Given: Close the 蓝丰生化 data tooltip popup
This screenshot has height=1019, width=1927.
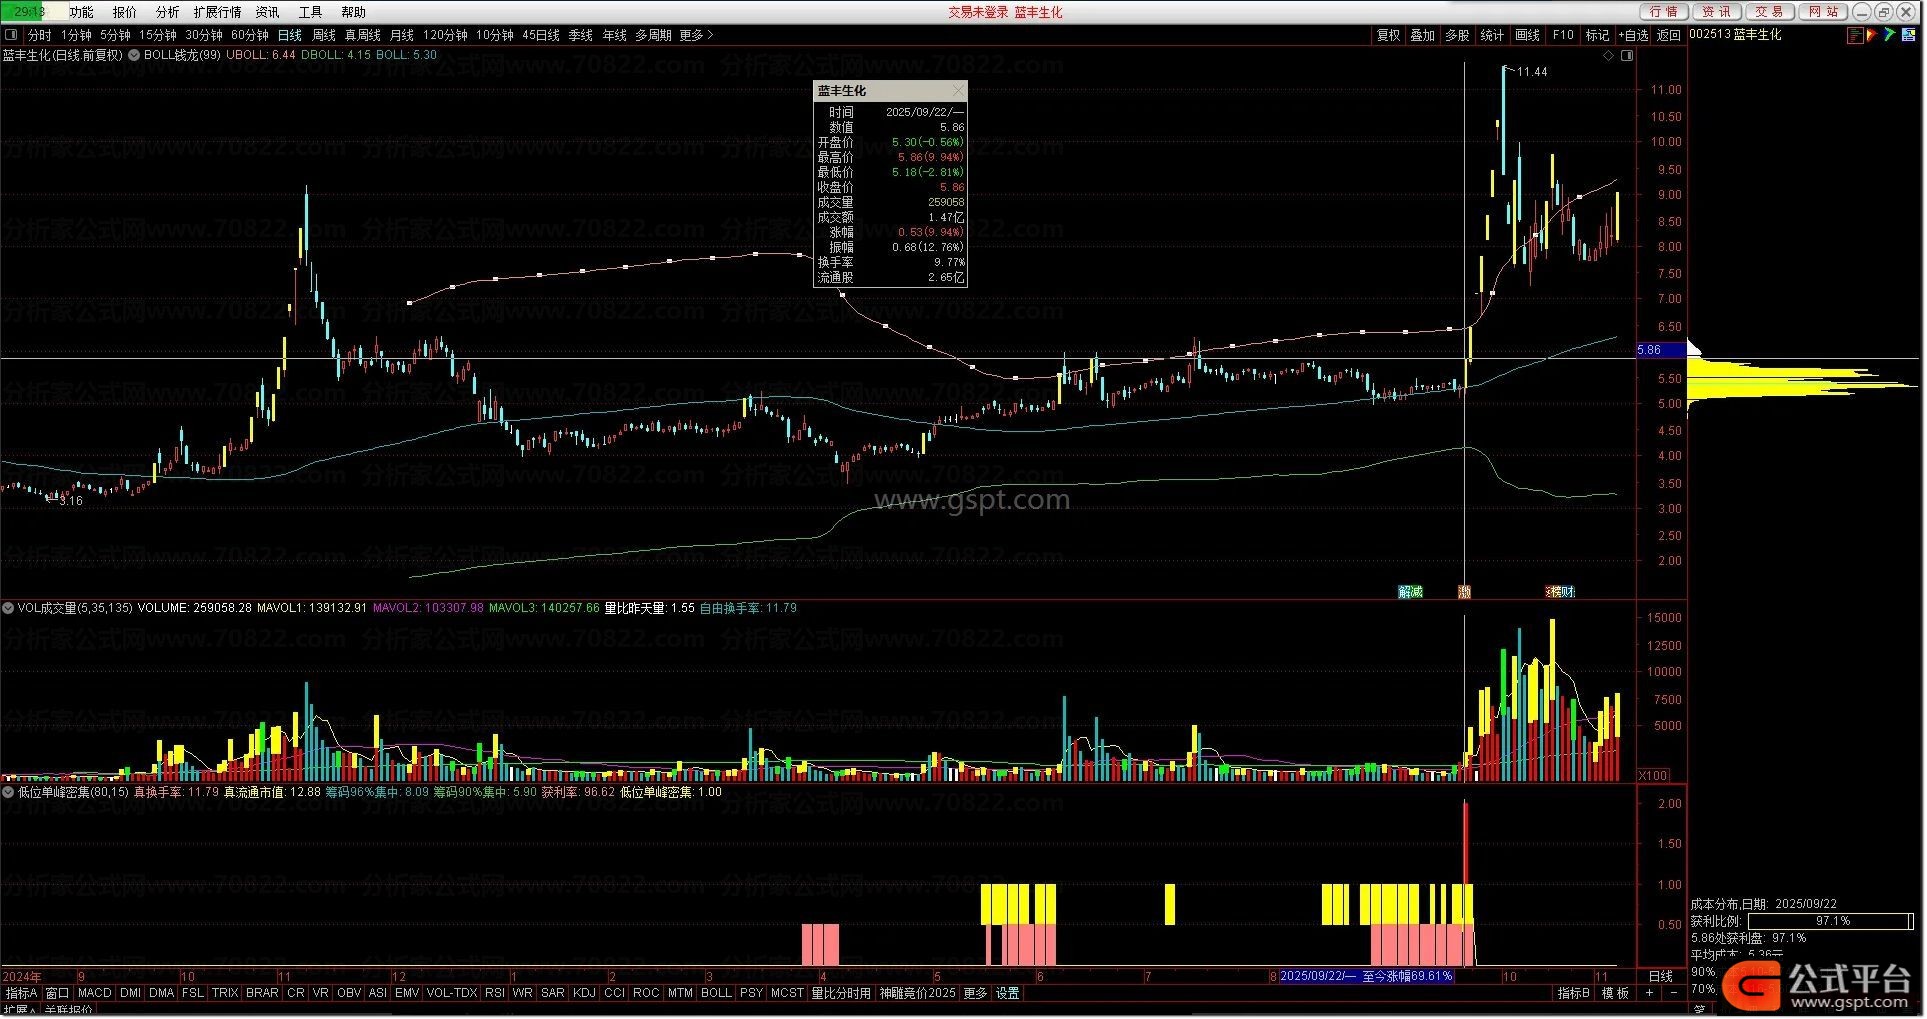Looking at the screenshot, I should click(x=958, y=91).
